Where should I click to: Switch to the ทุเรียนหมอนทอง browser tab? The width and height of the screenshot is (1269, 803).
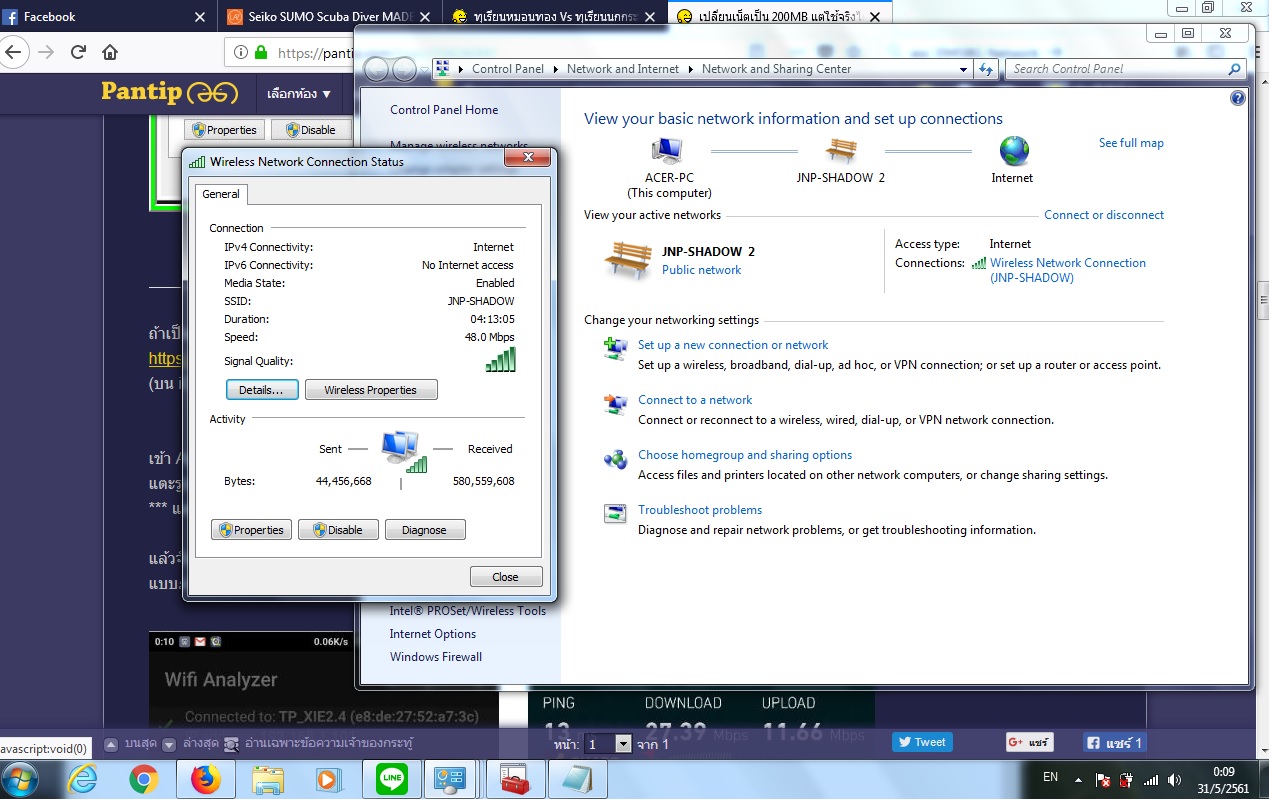tap(555, 17)
